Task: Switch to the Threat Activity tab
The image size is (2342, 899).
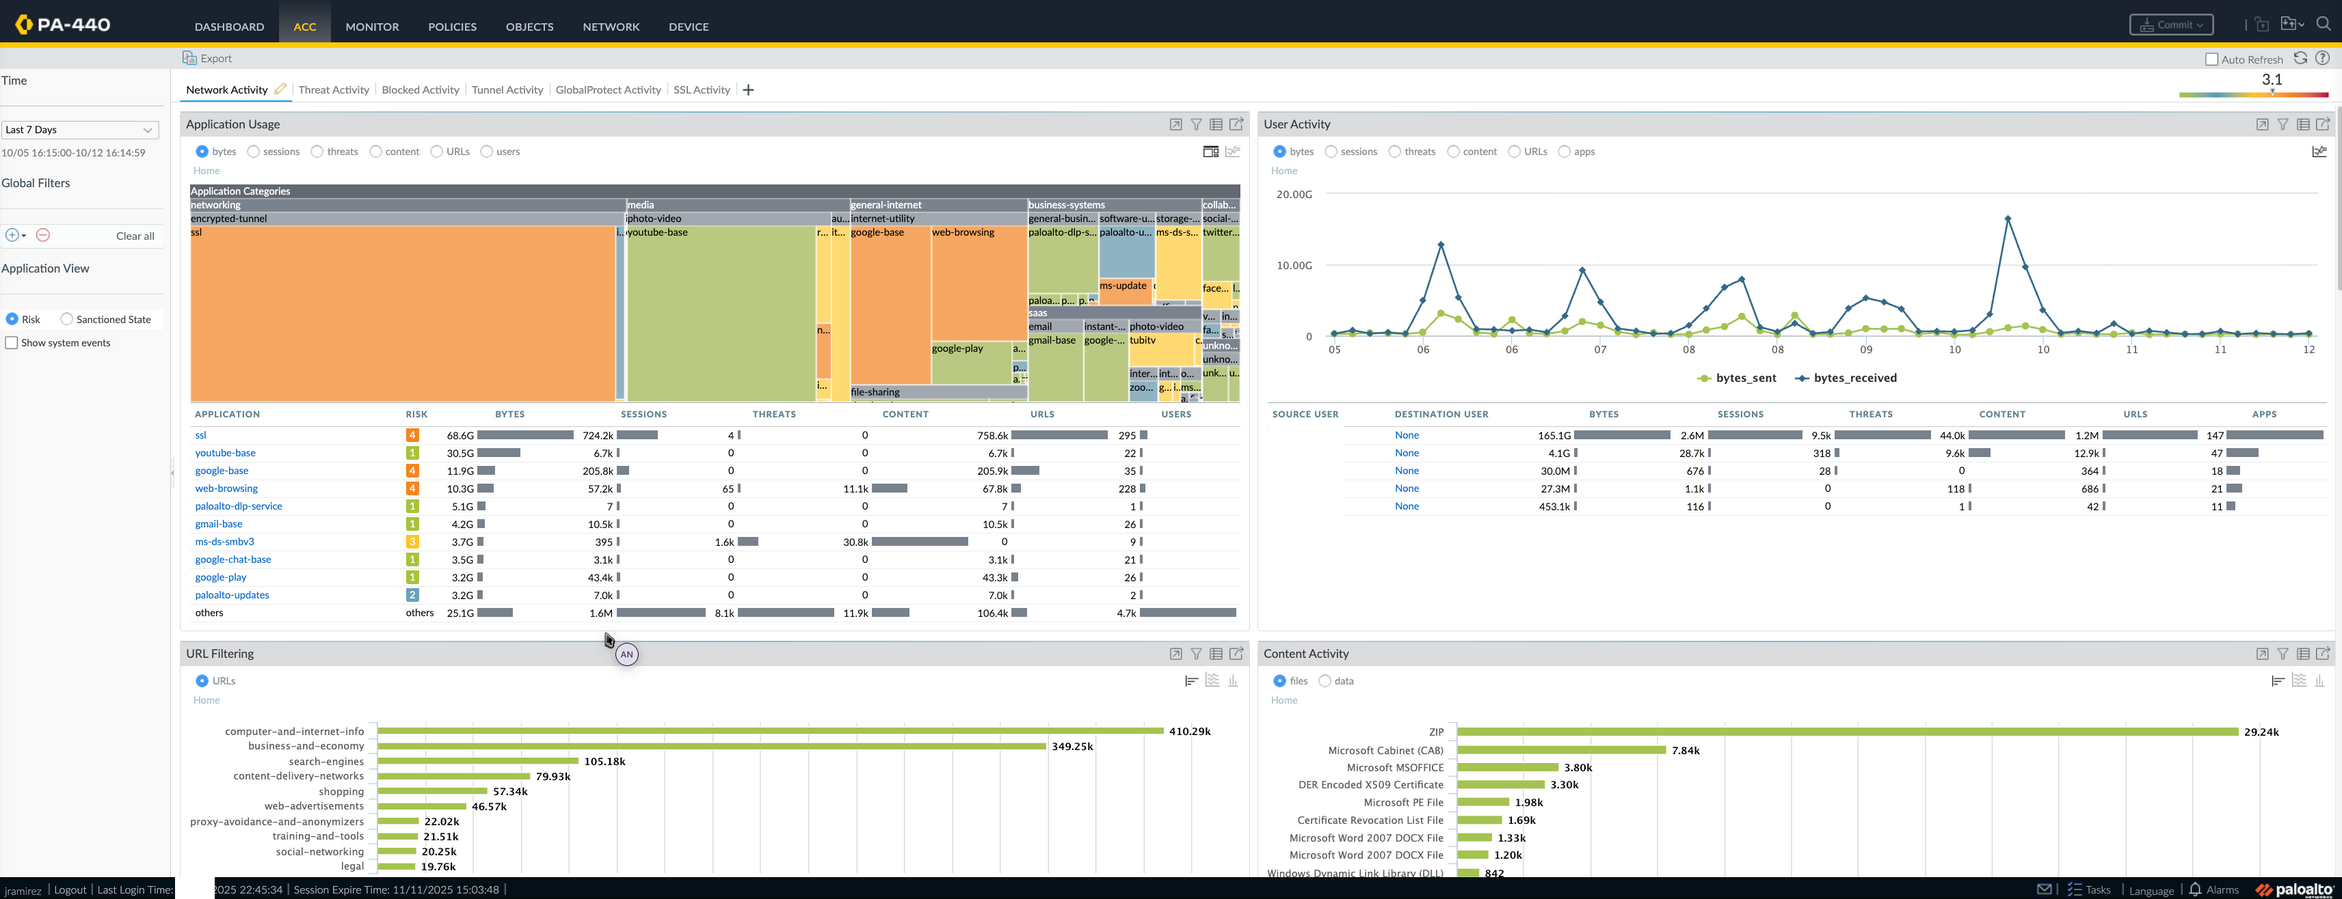Action: [333, 90]
